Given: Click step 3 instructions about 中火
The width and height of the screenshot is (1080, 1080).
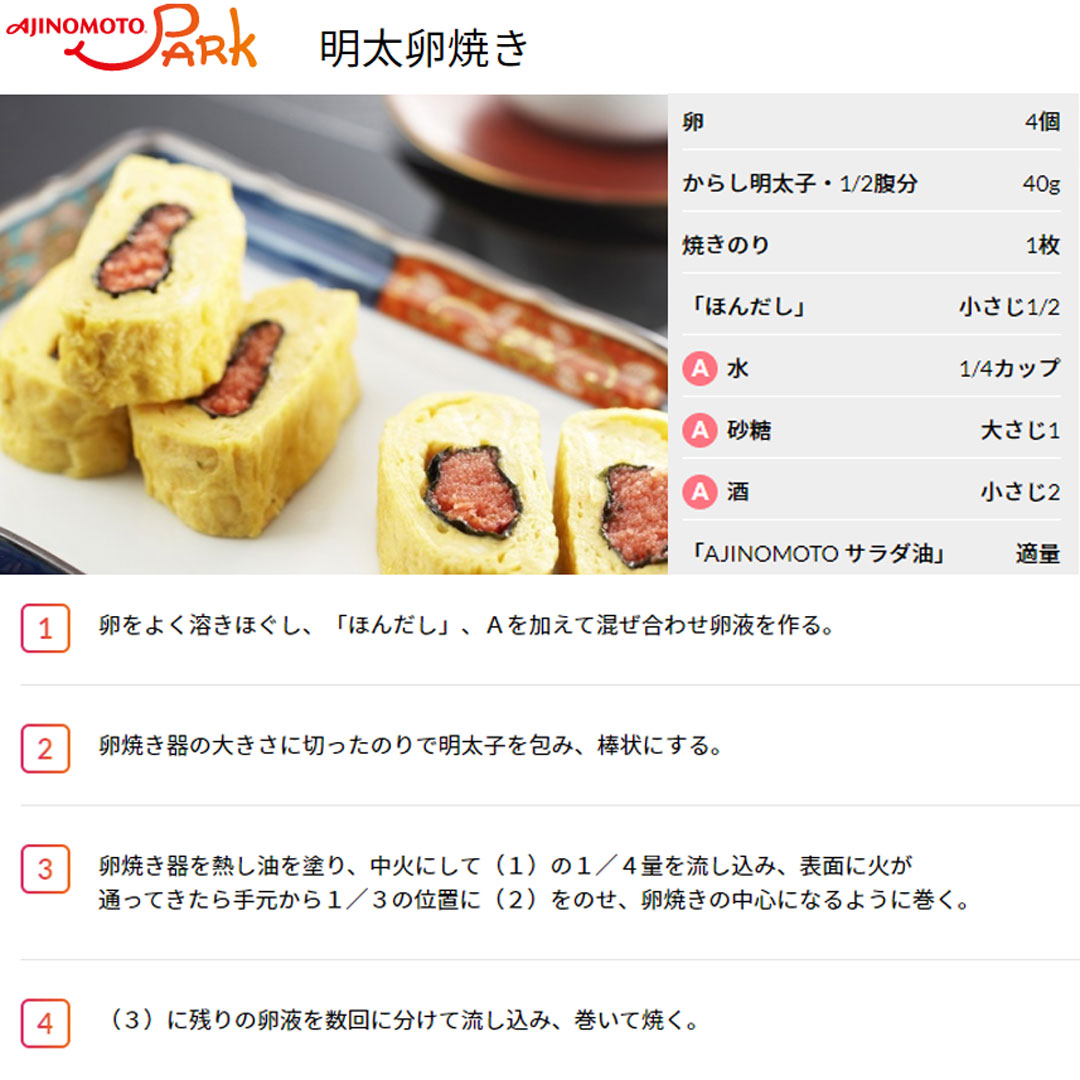Looking at the screenshot, I should (534, 882).
